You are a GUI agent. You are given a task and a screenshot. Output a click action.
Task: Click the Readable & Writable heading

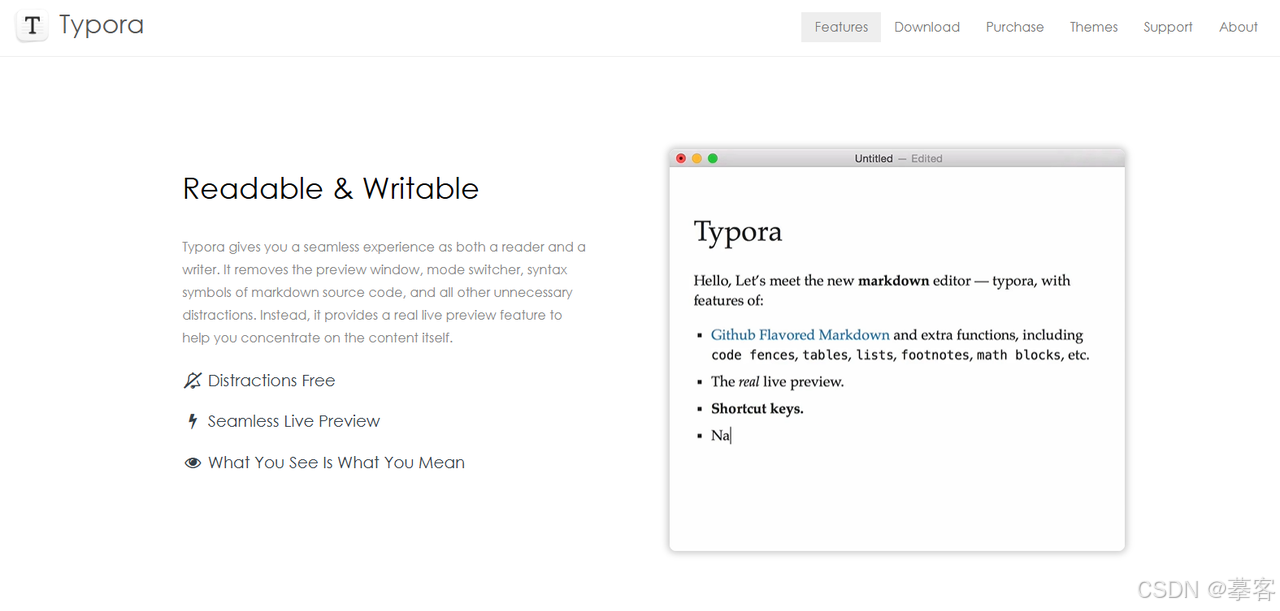pos(331,189)
